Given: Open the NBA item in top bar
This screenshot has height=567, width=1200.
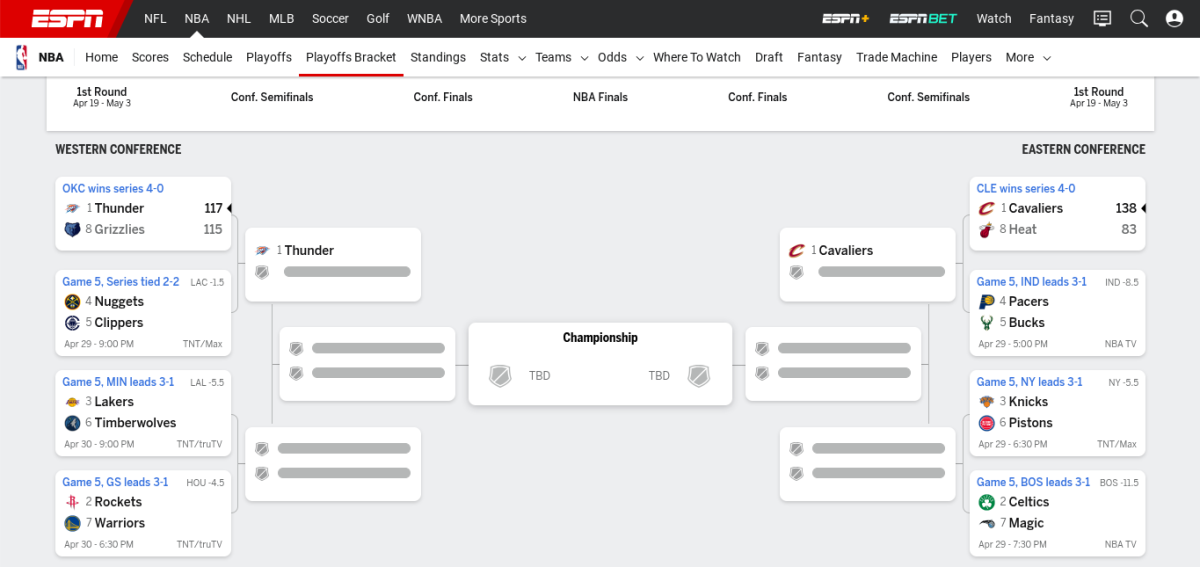Looking at the screenshot, I should (197, 18).
